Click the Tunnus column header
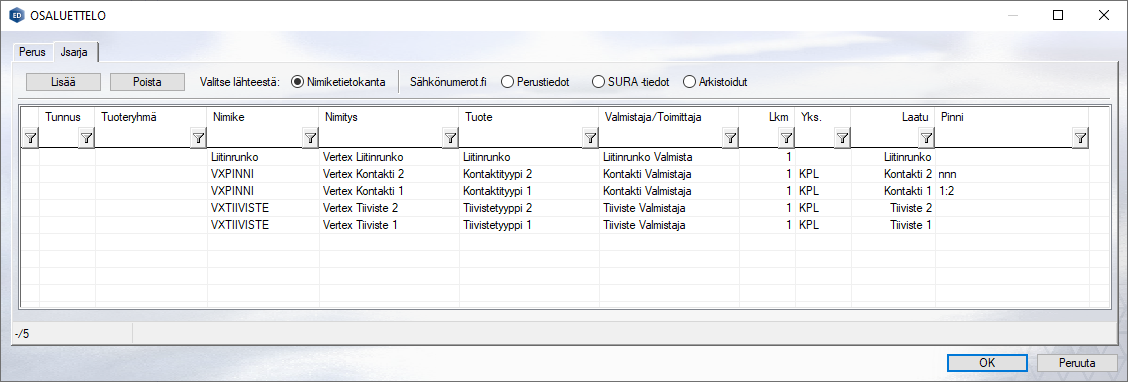Image resolution: width=1128 pixels, height=382 pixels. coord(68,117)
